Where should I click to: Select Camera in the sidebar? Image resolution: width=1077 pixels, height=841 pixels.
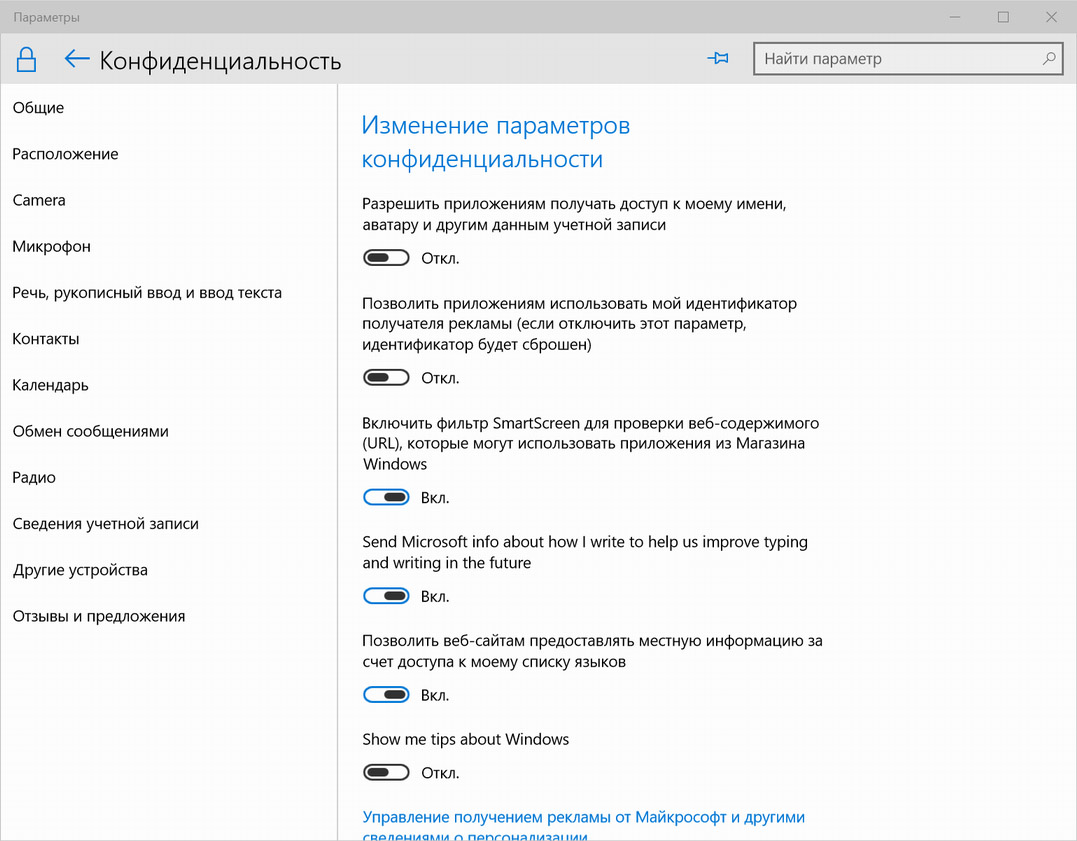[39, 200]
